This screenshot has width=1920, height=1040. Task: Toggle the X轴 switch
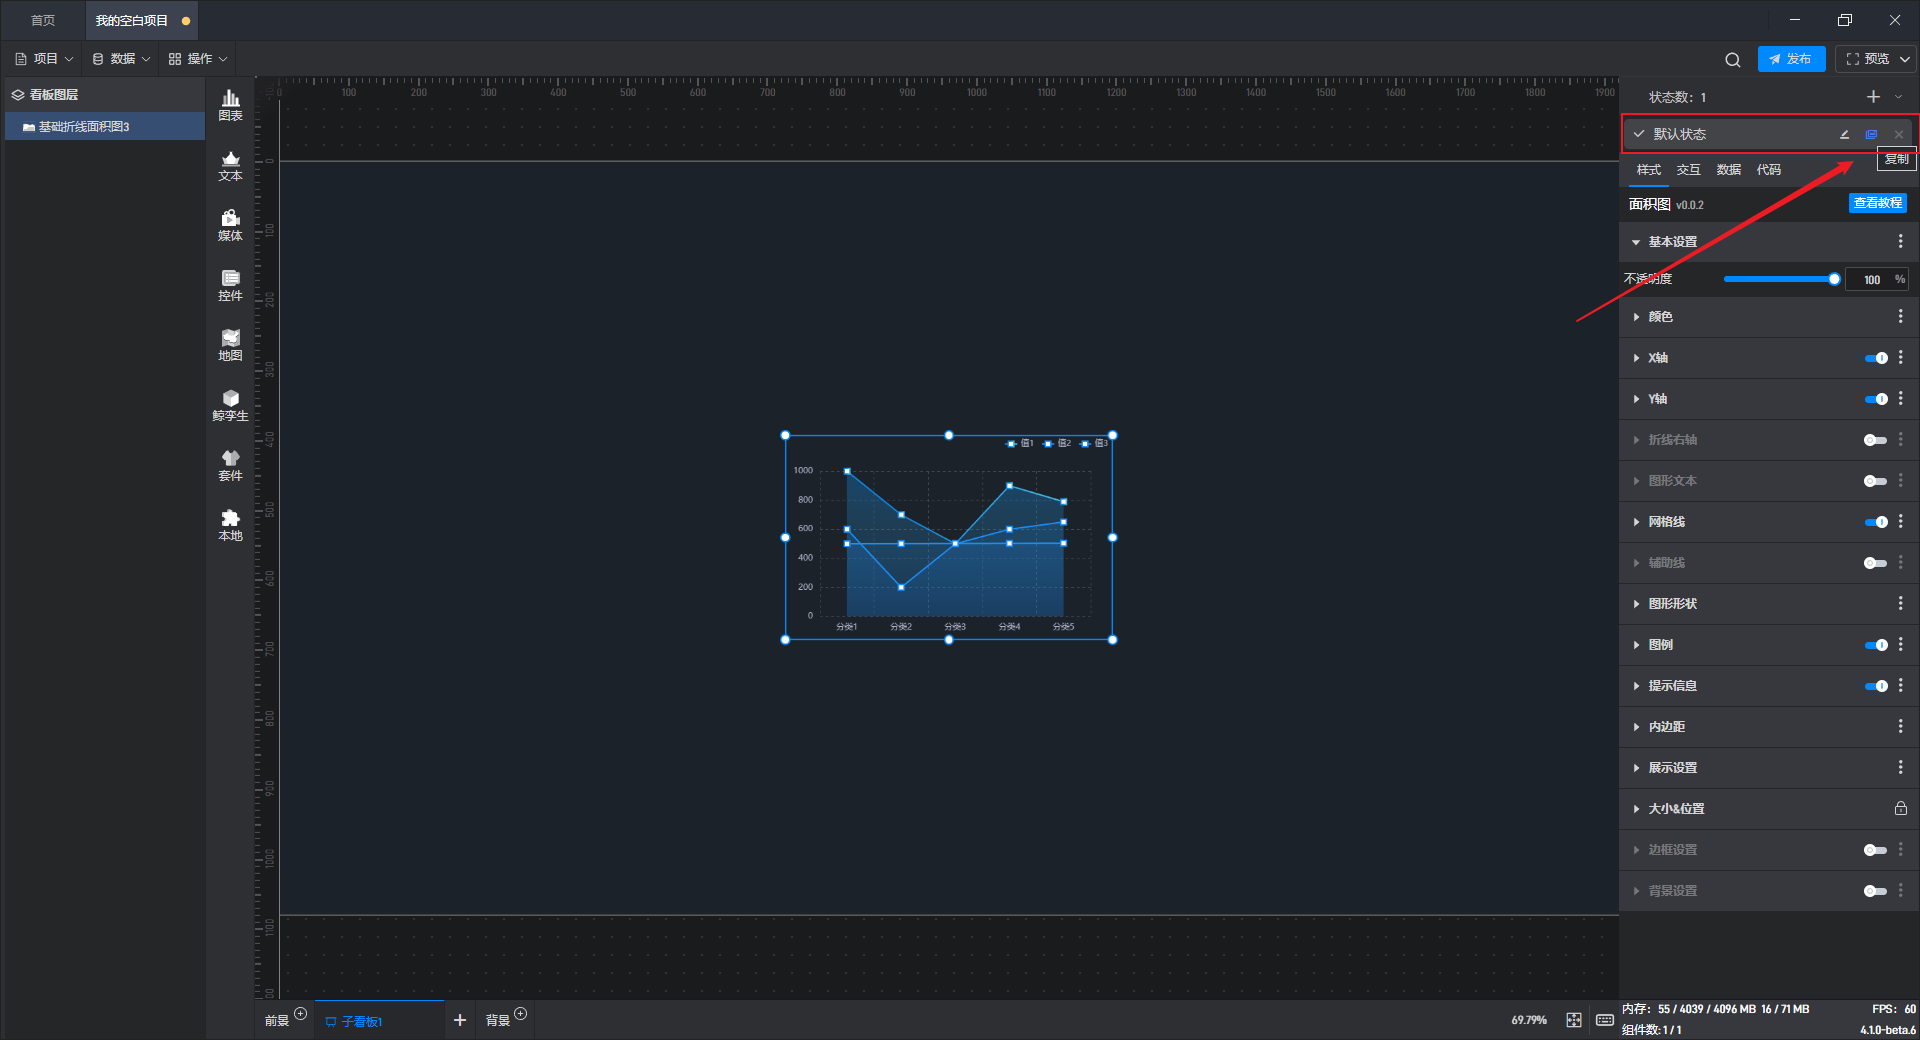[1876, 358]
